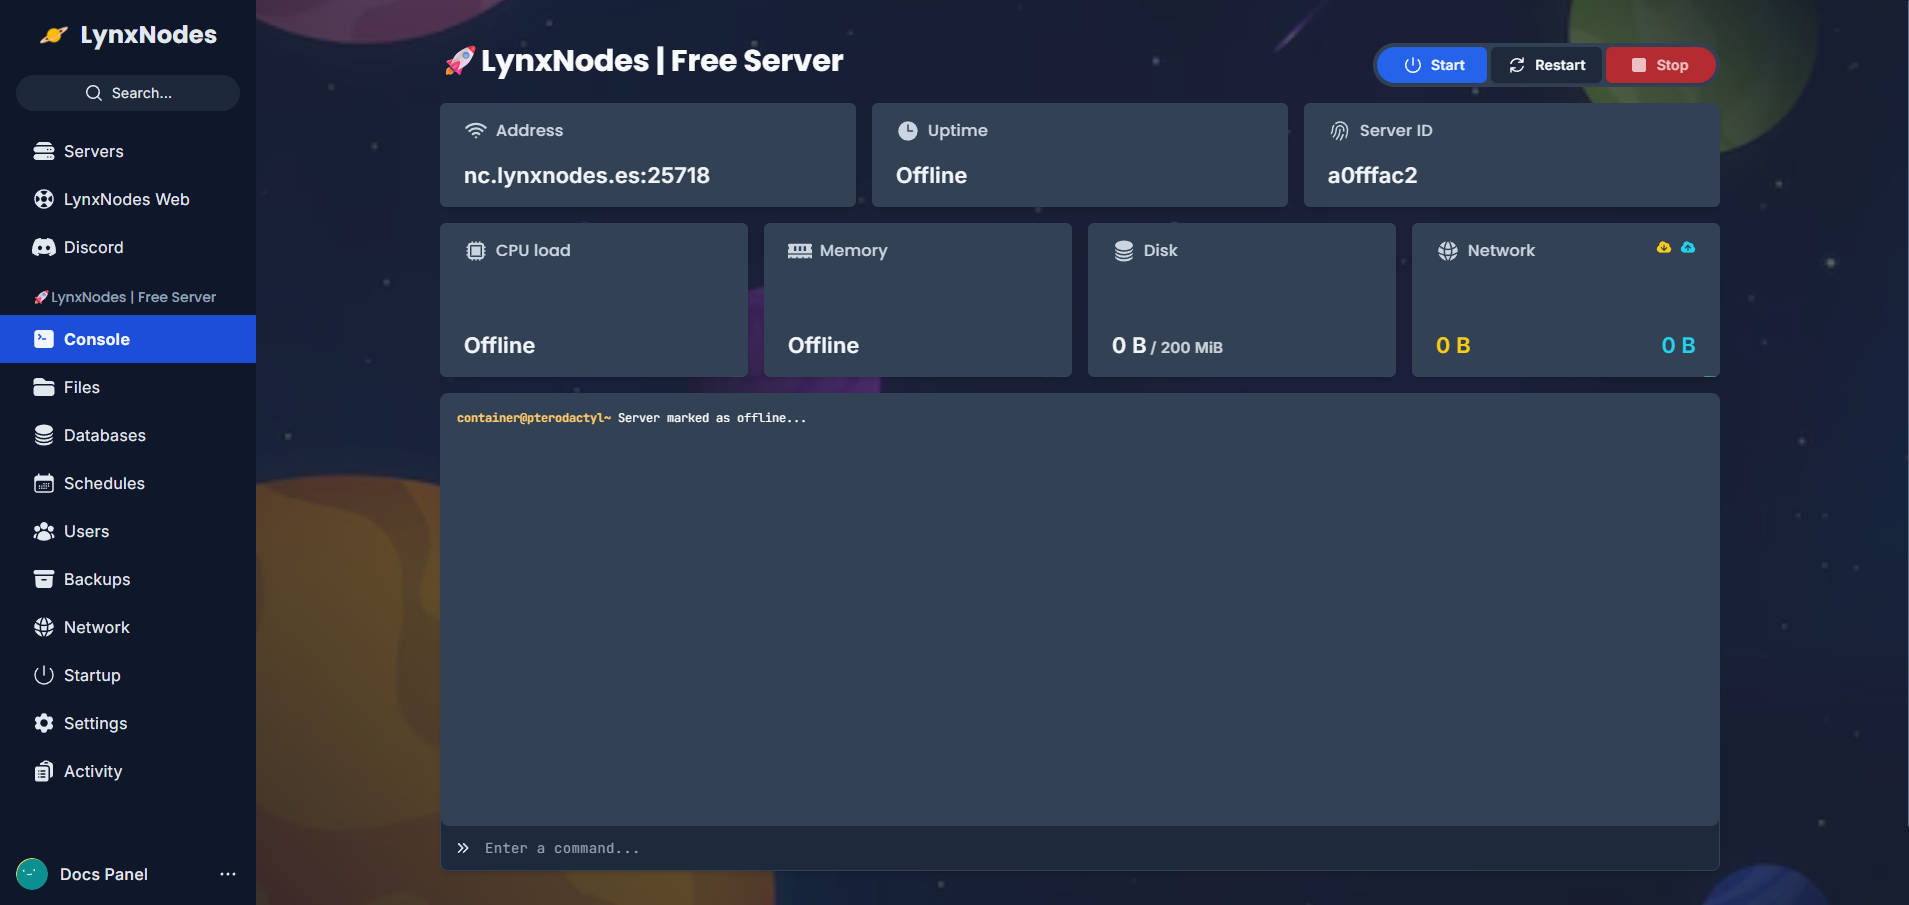The image size is (1909, 905).
Task: Click the server ID a0fffac2
Action: click(x=1372, y=175)
